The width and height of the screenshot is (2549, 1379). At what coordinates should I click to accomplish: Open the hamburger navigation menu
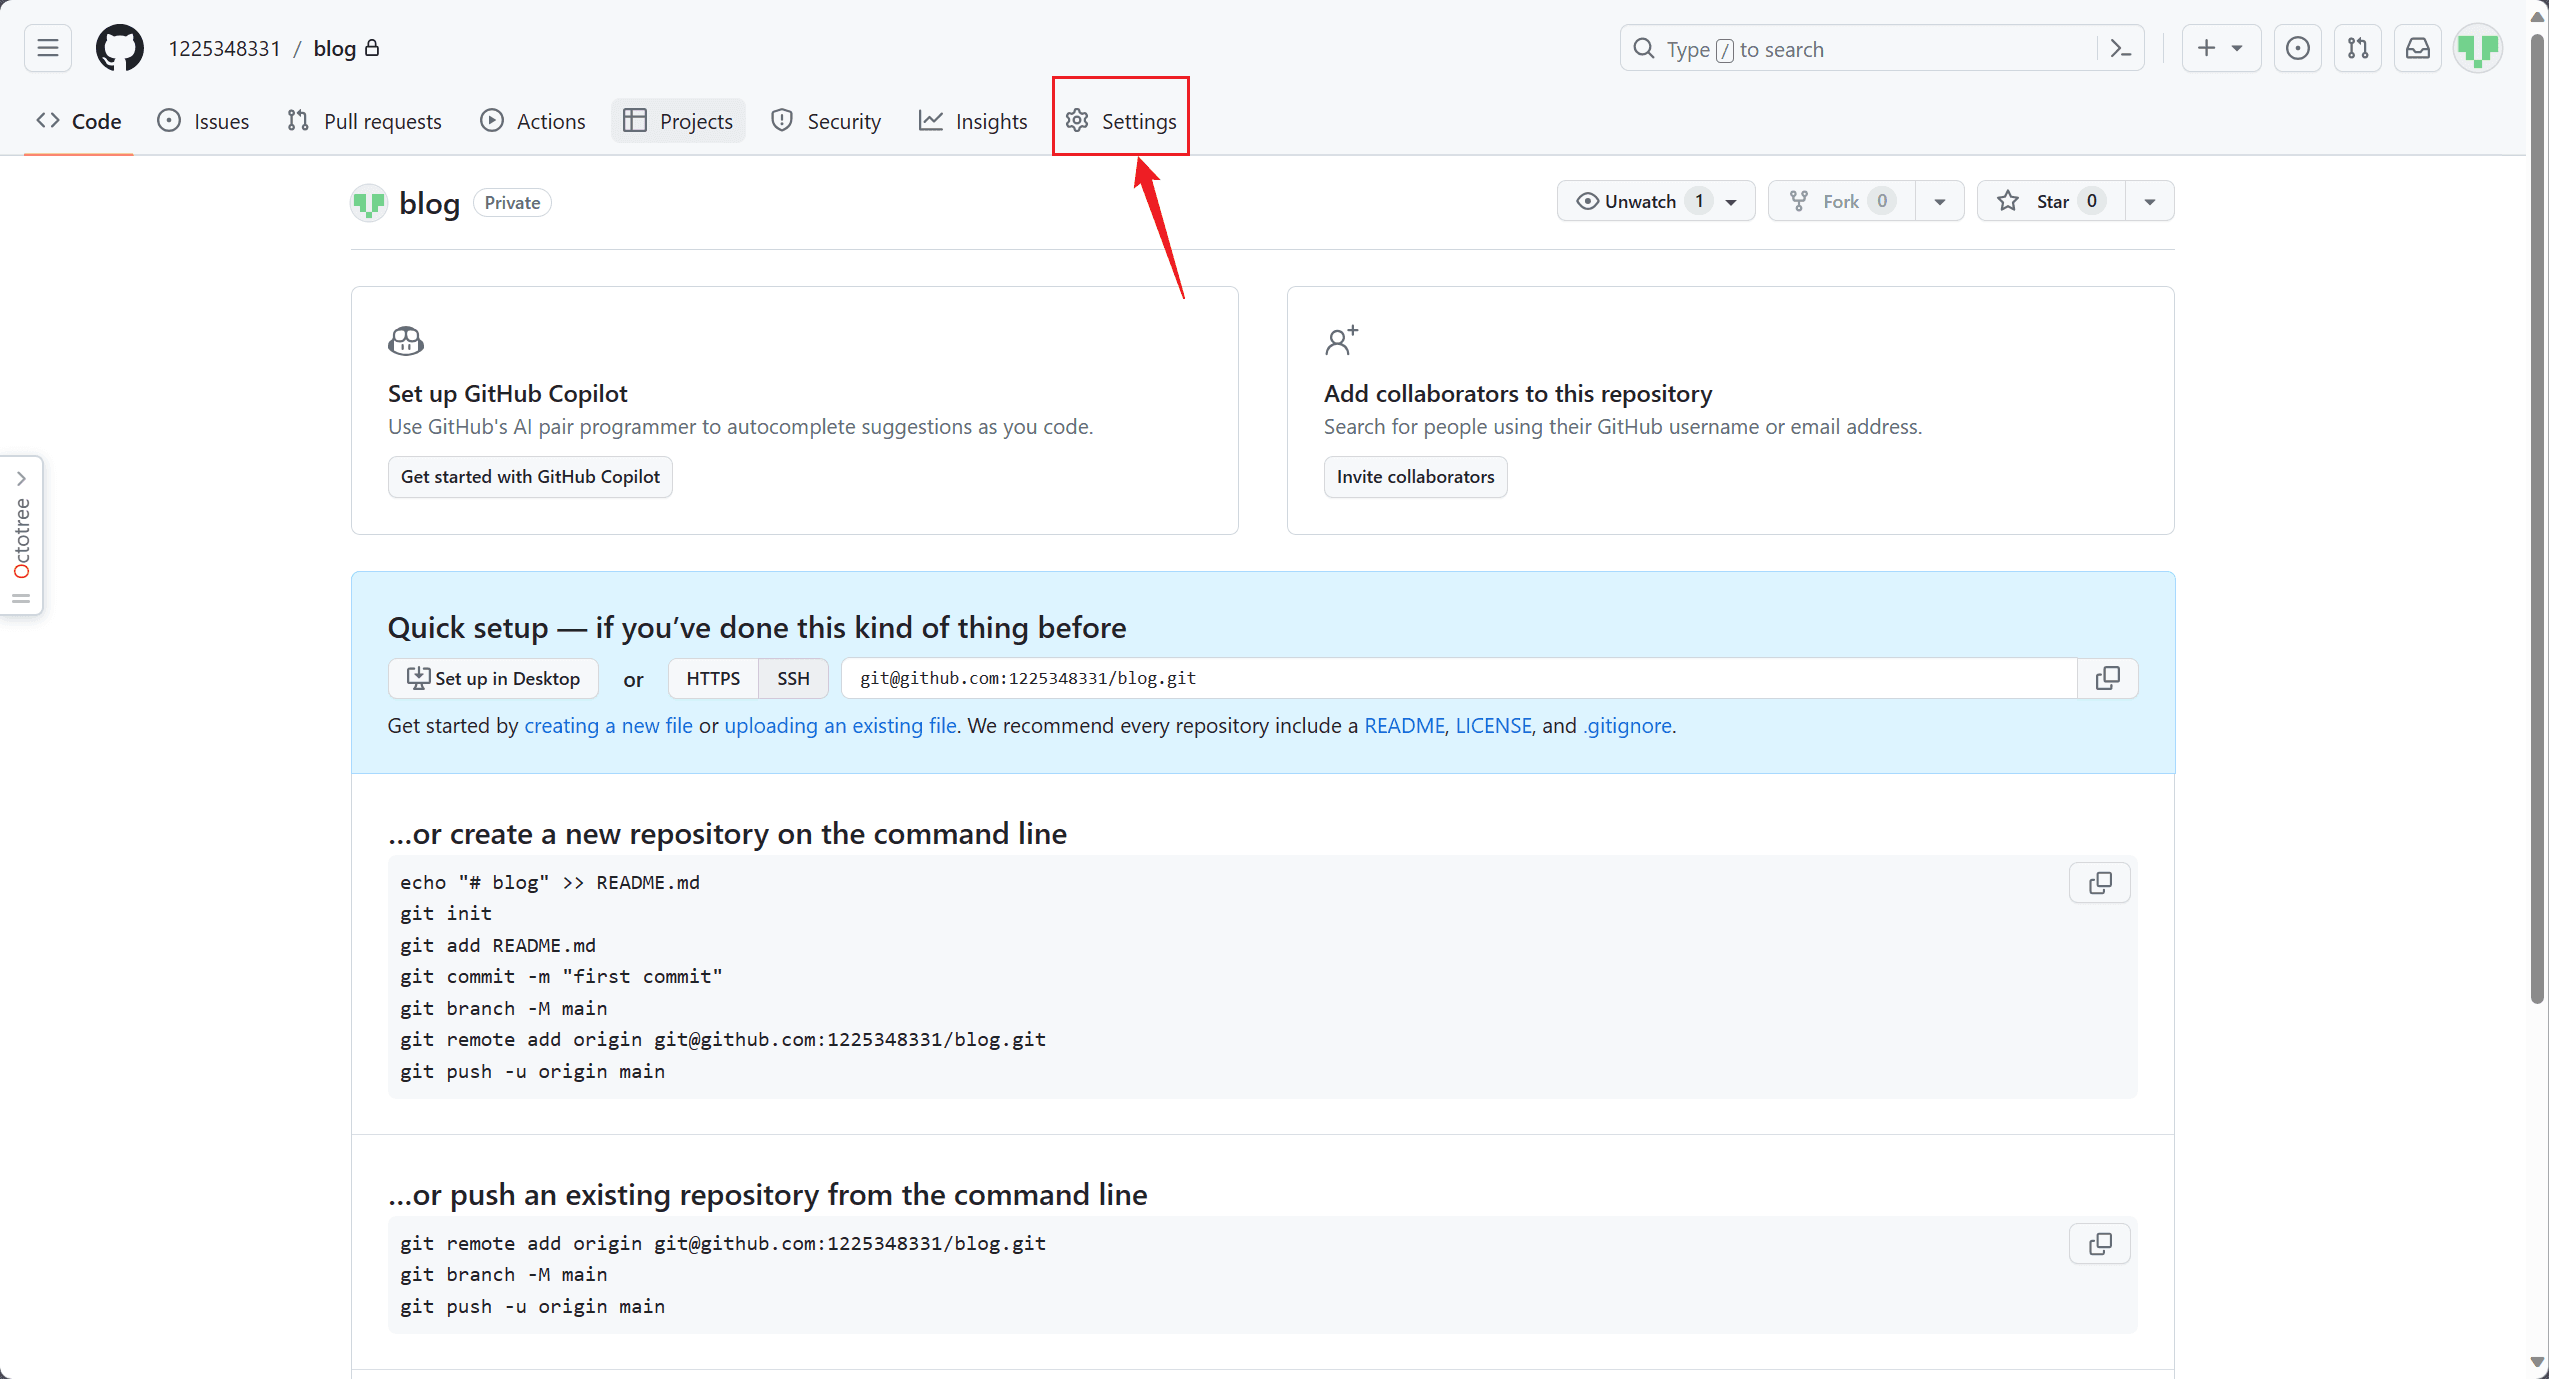[x=47, y=48]
